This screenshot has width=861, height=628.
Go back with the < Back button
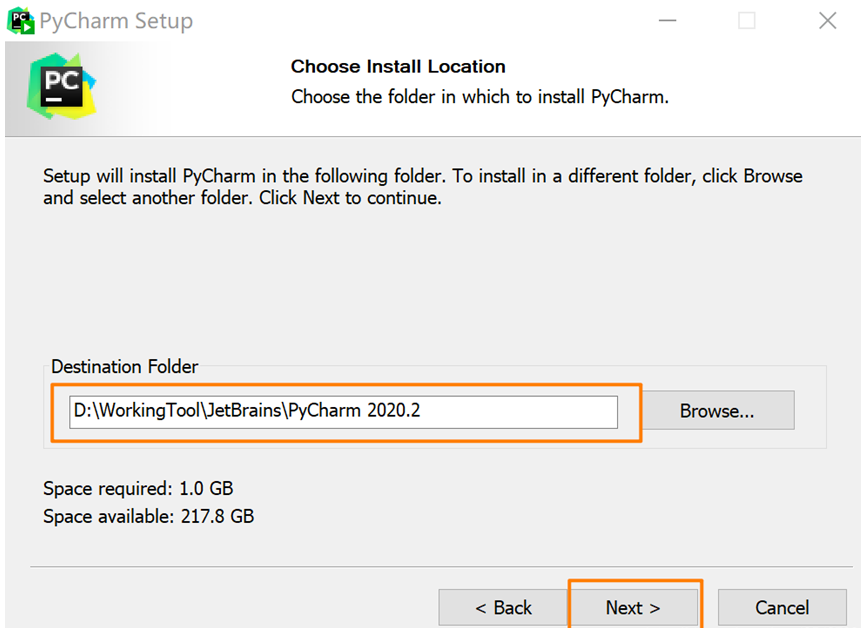(x=503, y=607)
